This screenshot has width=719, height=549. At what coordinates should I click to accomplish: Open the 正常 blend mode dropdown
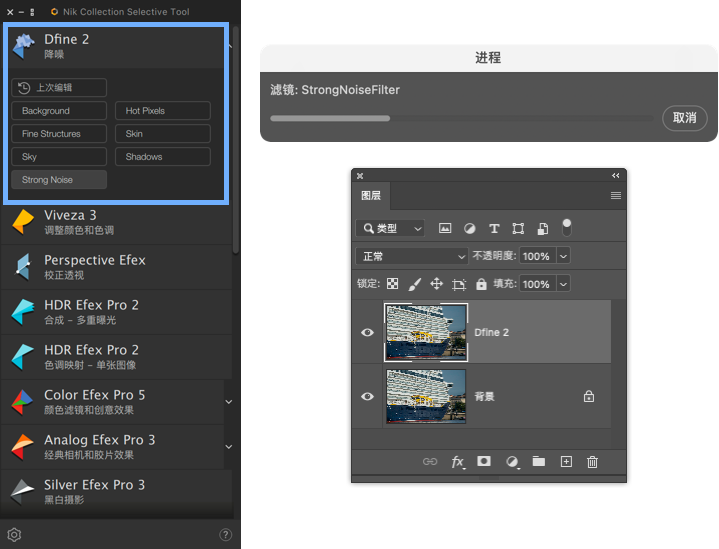click(x=411, y=256)
